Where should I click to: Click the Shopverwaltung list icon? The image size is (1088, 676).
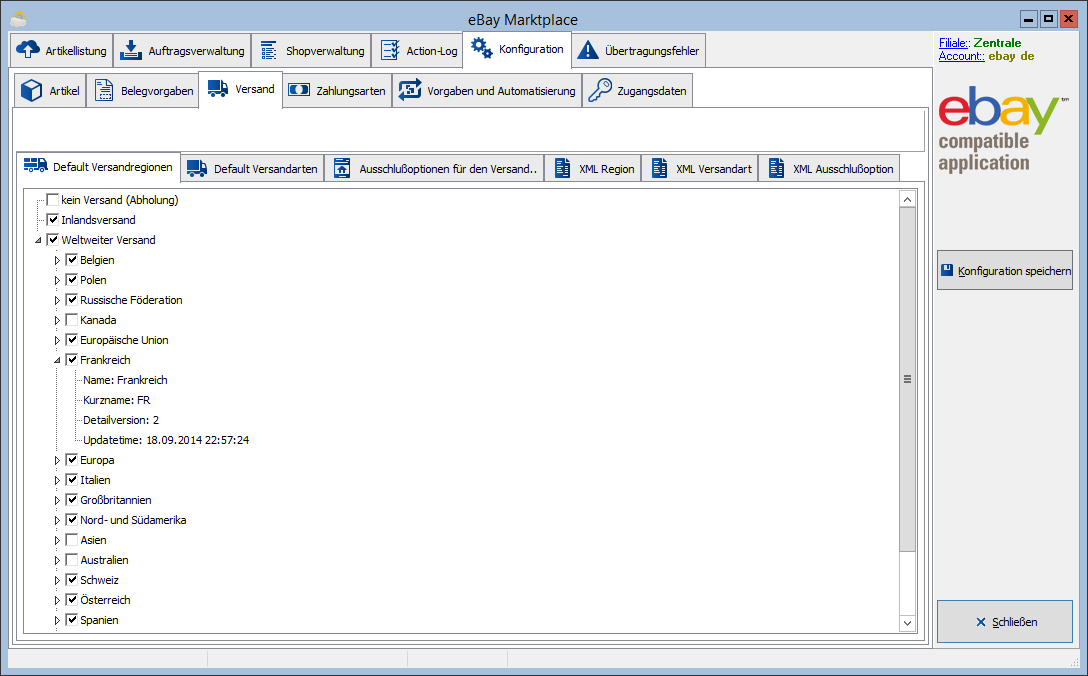coord(269,50)
